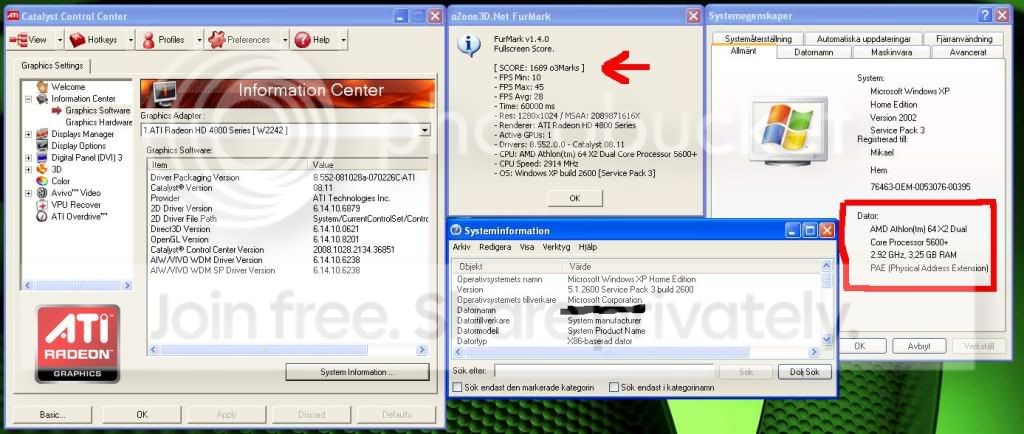This screenshot has width=1024, height=434.
Task: Click OK in Systemegenskaper window
Action: 859,346
